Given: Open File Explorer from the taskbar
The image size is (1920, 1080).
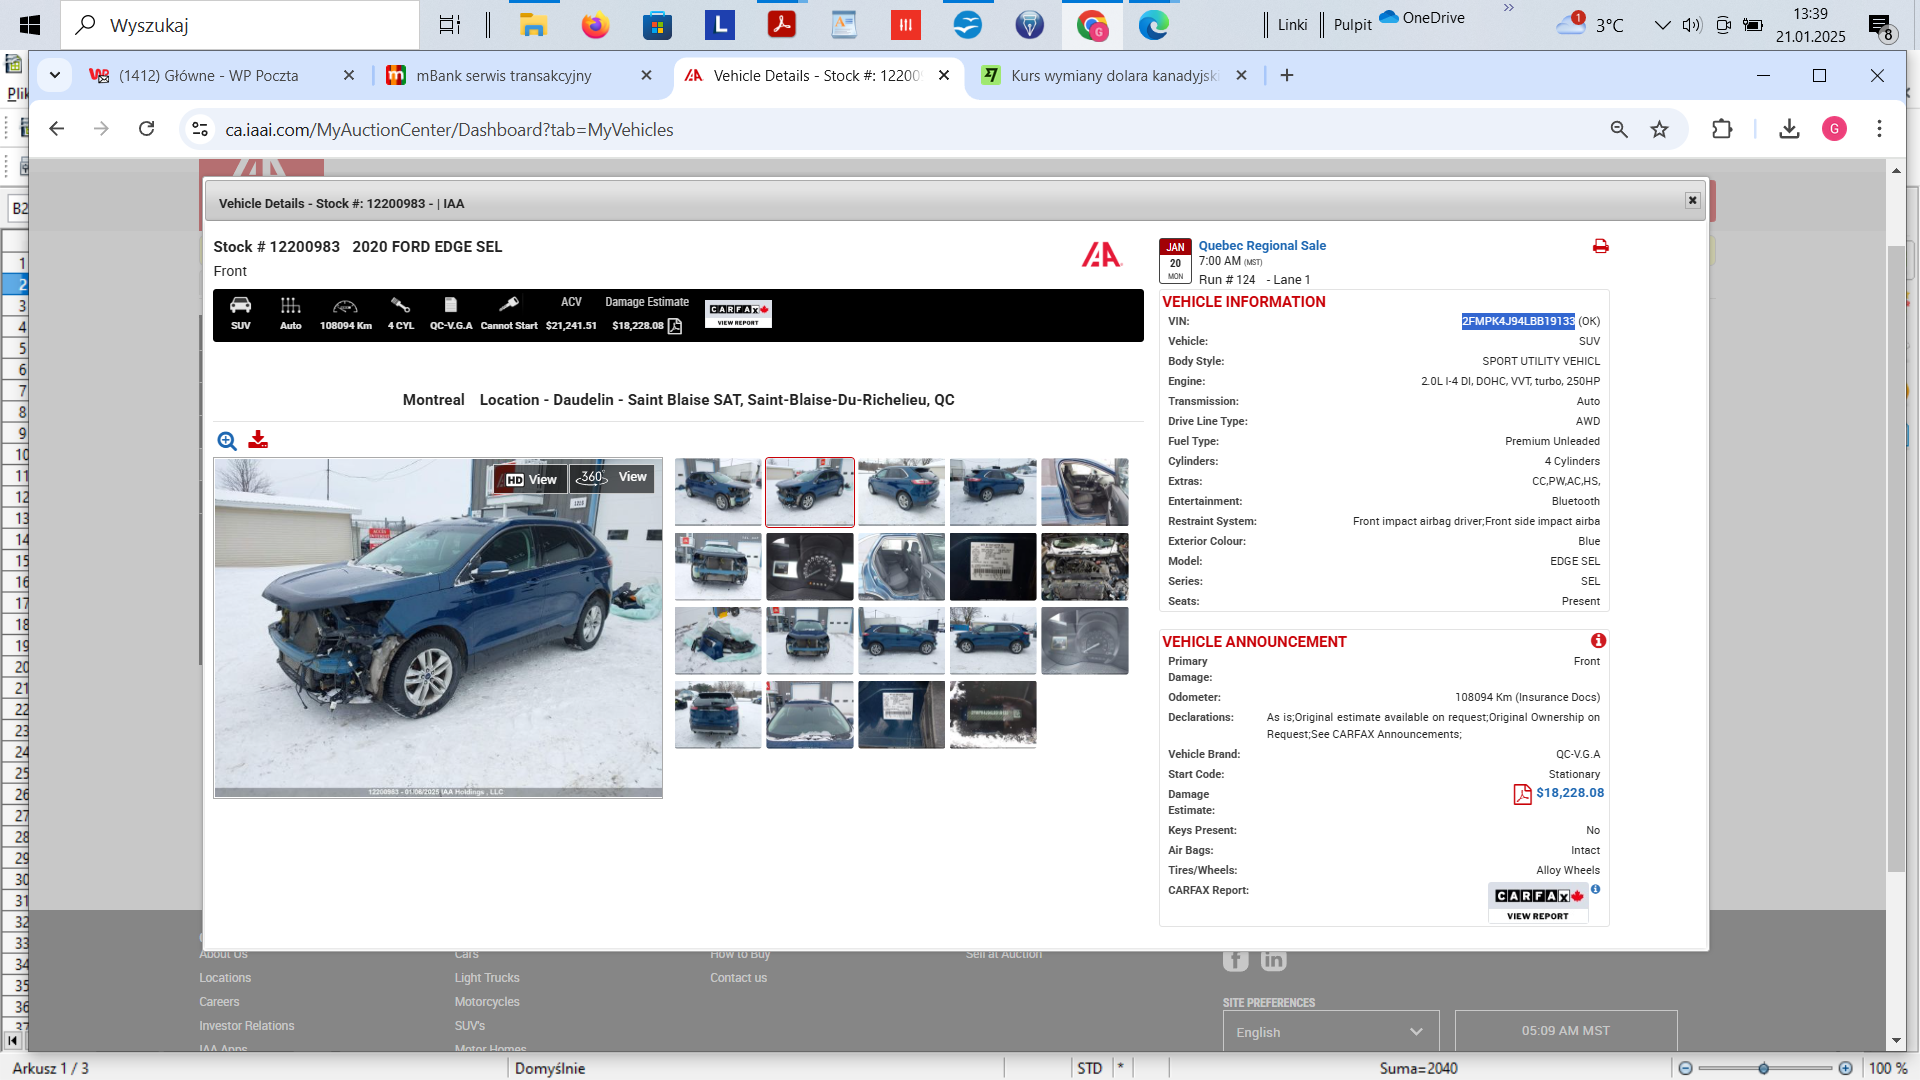Looking at the screenshot, I should pyautogui.click(x=533, y=25).
